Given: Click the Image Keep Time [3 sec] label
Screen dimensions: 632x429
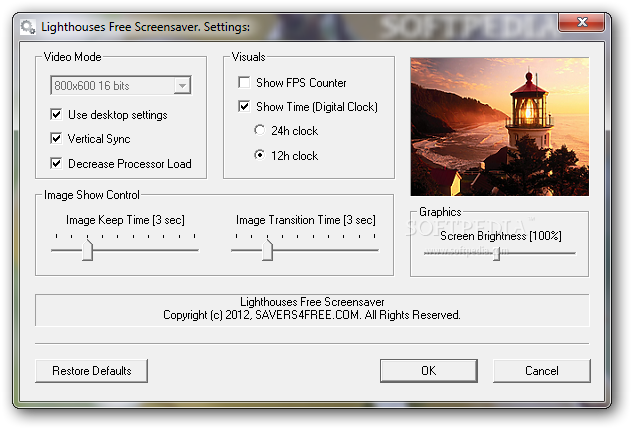Looking at the screenshot, I should [x=125, y=220].
